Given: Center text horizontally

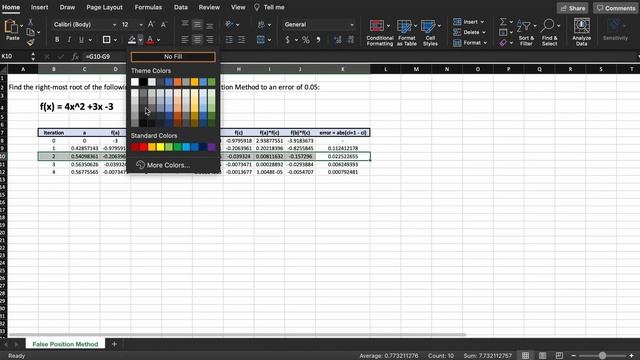Looking at the screenshot, I should pyautogui.click(x=197, y=40).
